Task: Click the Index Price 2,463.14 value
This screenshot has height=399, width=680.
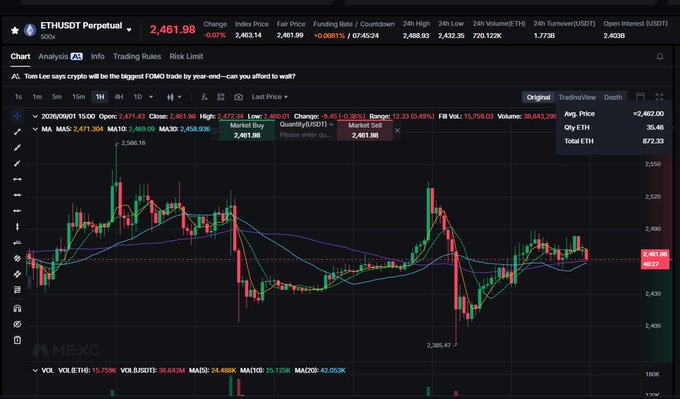Action: [248, 36]
